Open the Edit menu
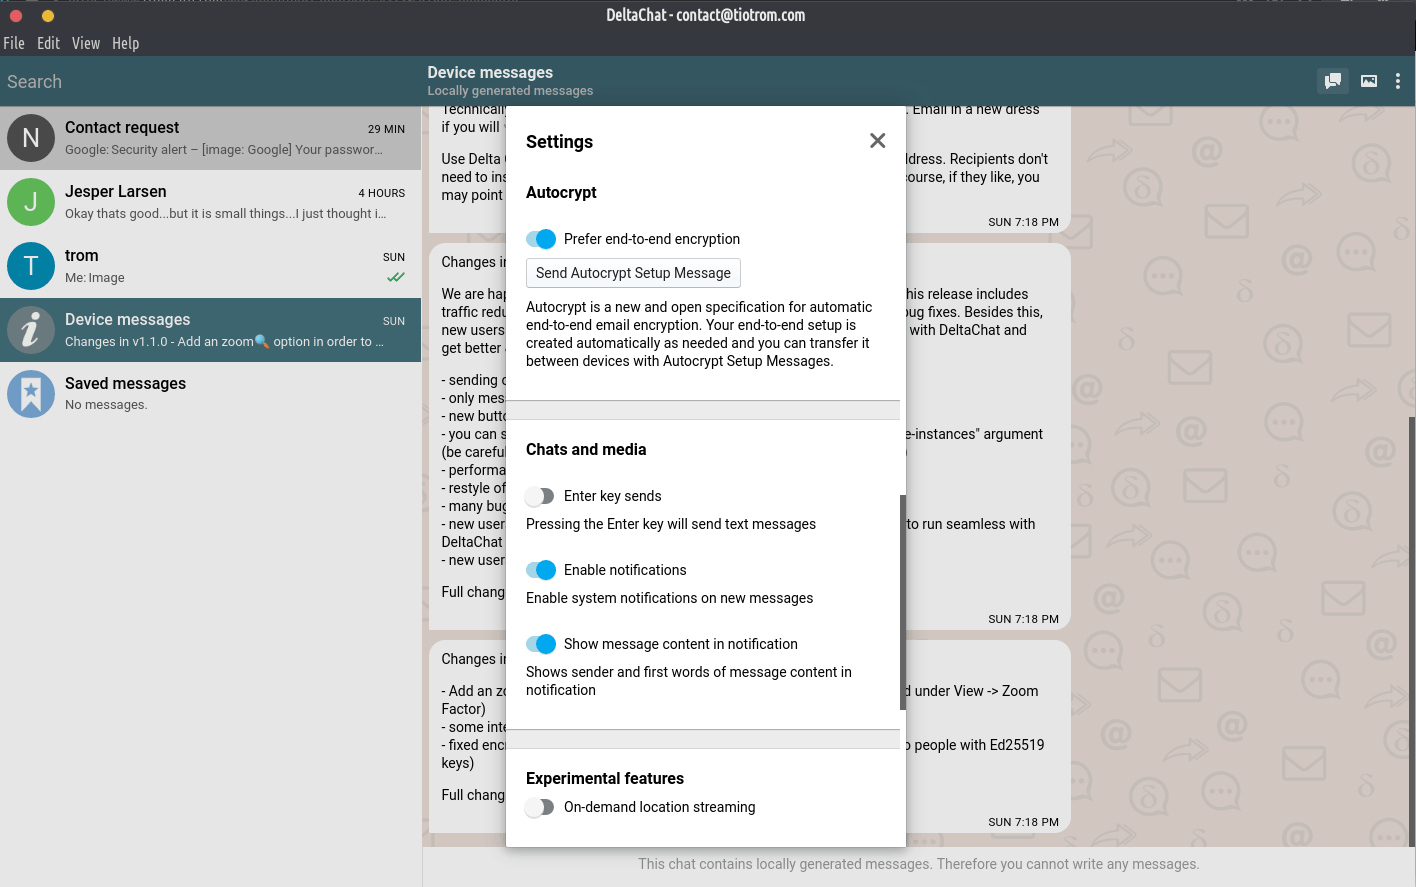 click(48, 43)
